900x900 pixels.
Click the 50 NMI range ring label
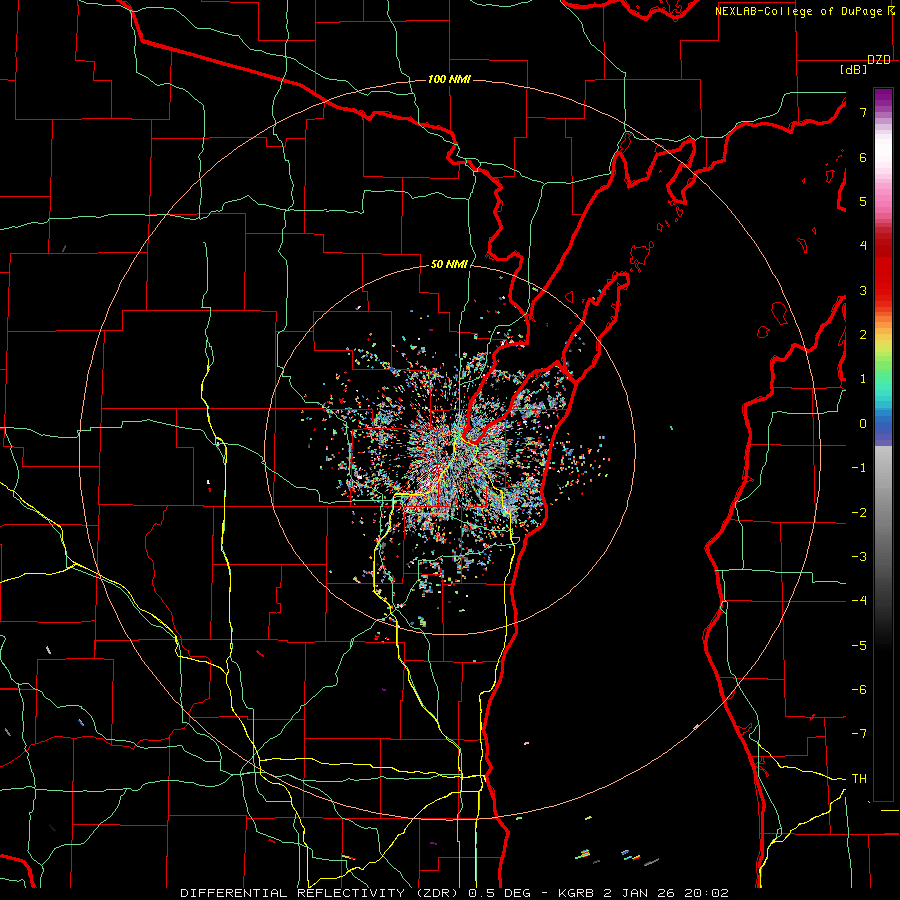coord(449,264)
